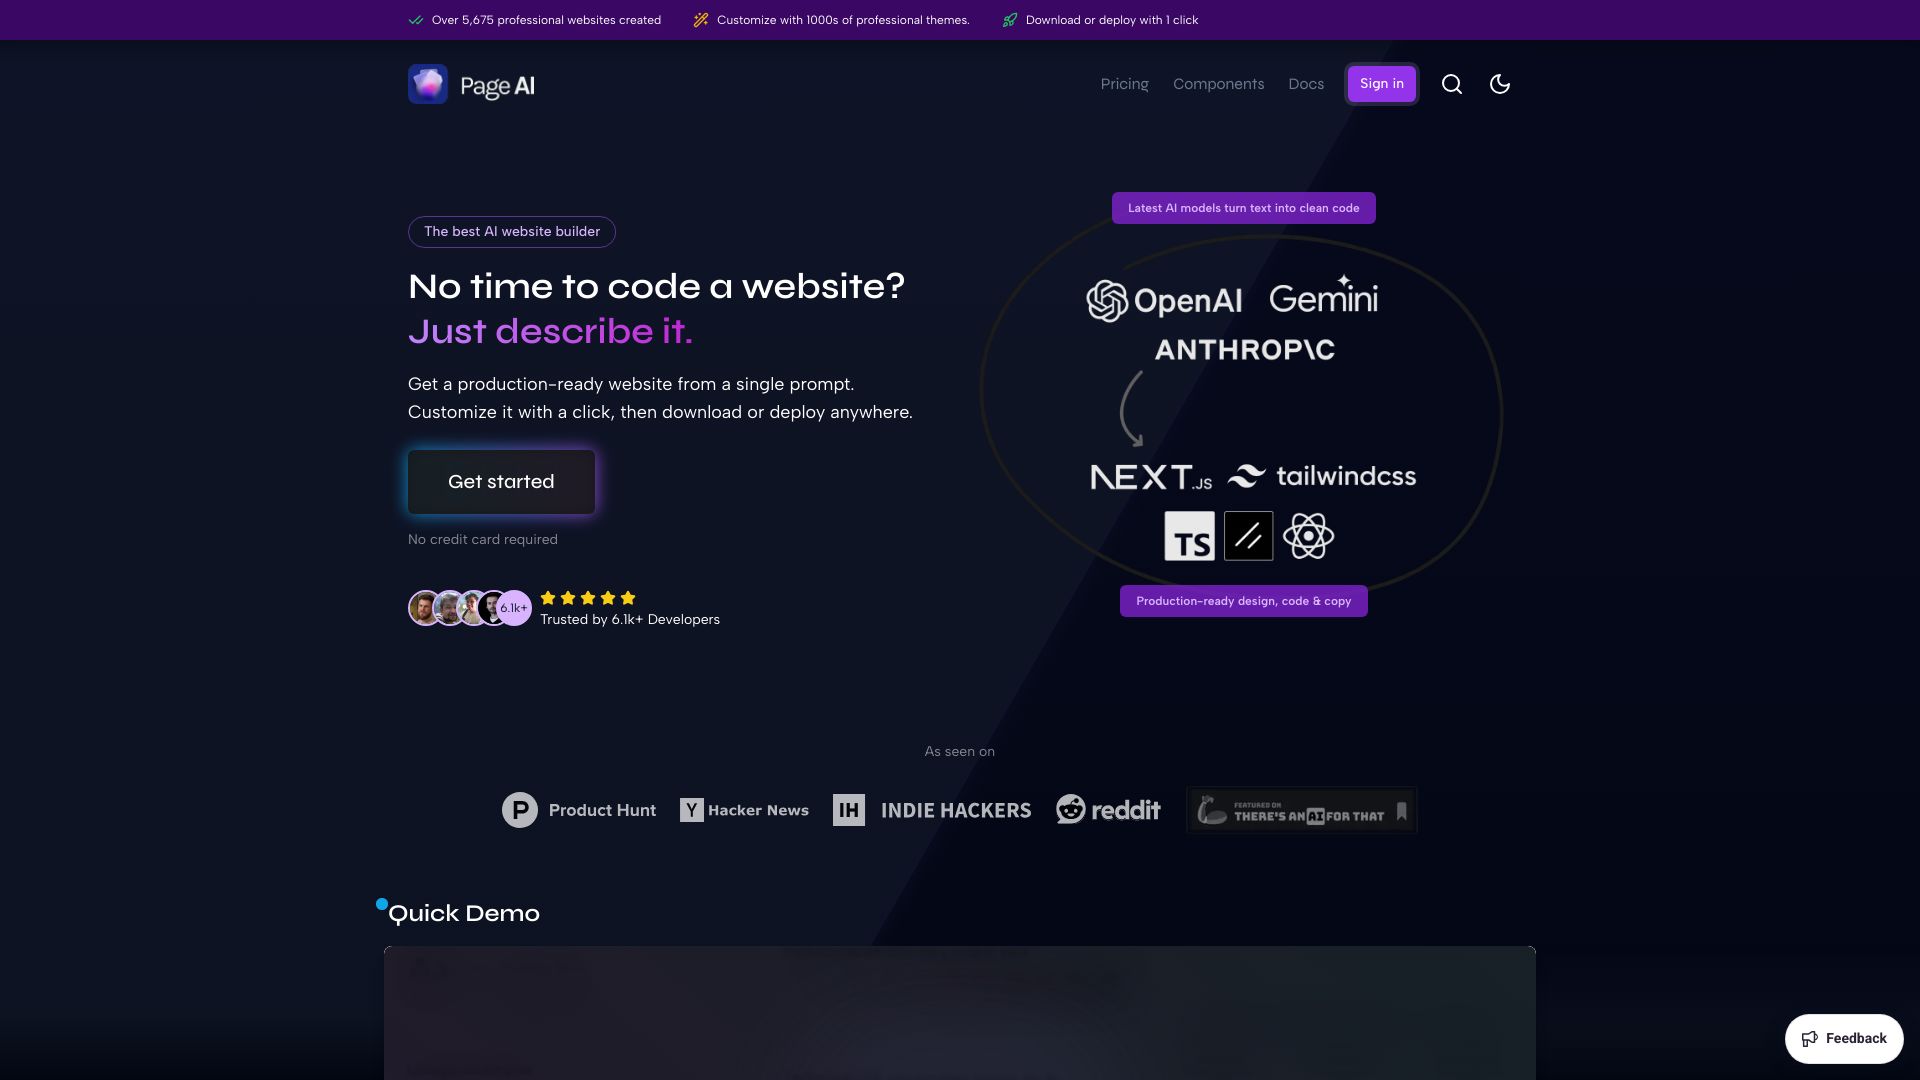Click 'Customize with 1000s of professional themes.' text
Image resolution: width=1920 pixels, height=1080 pixels.
pyautogui.click(x=843, y=20)
